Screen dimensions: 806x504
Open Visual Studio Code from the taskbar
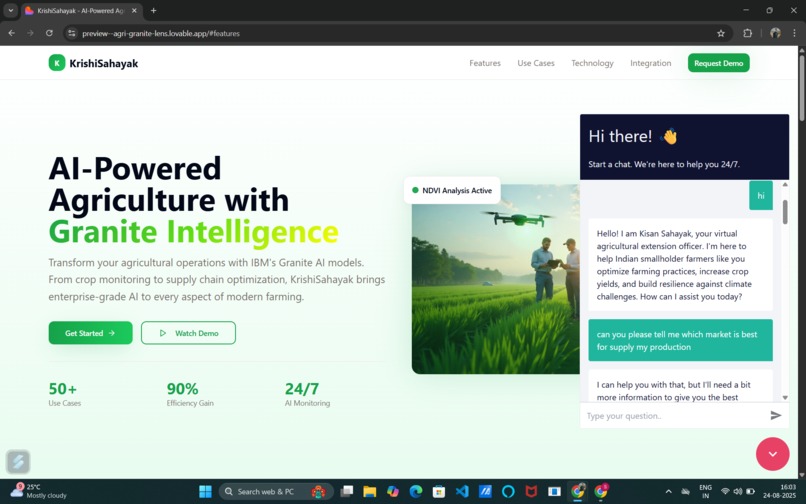(462, 491)
